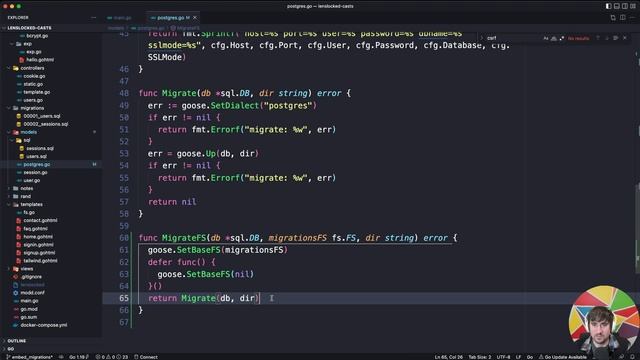Image resolution: width=640 pixels, height=360 pixels.
Task: Click the Go 1.19 version status item
Action: click(x=78, y=357)
